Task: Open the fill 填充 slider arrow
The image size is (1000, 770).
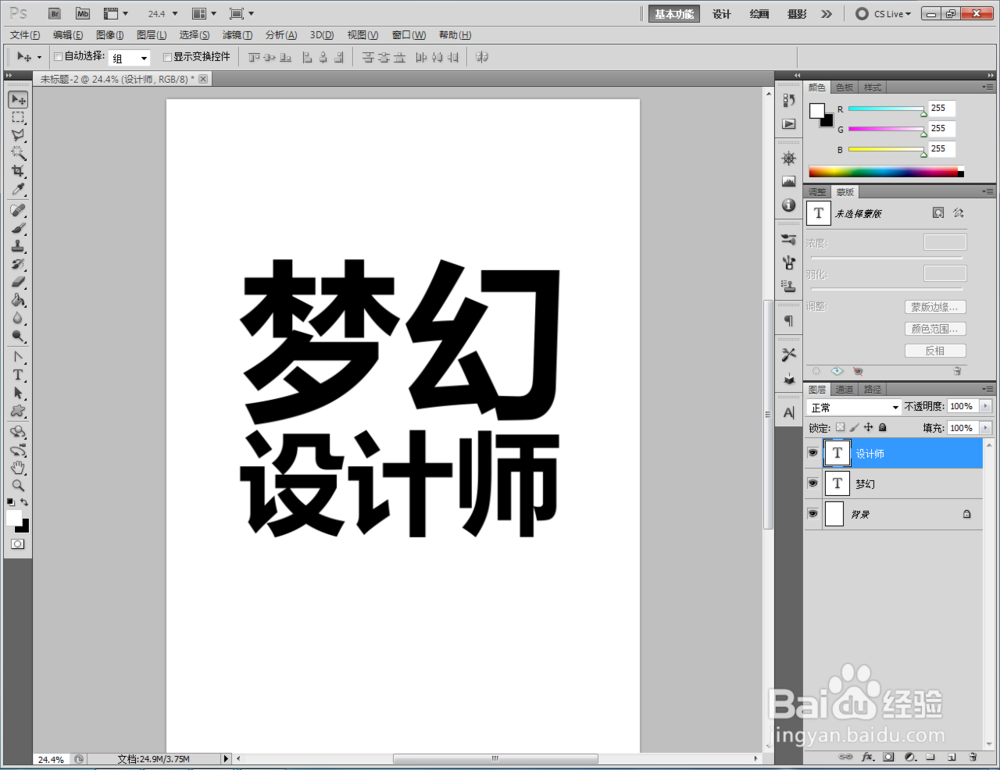Action: click(x=986, y=427)
